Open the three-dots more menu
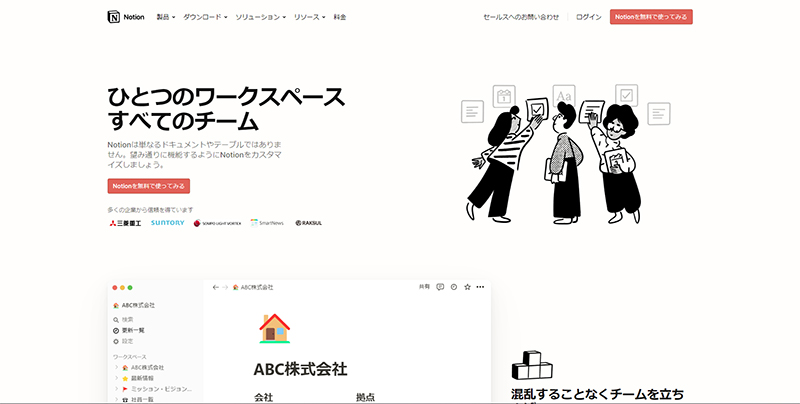The height and width of the screenshot is (404, 800). tap(480, 287)
